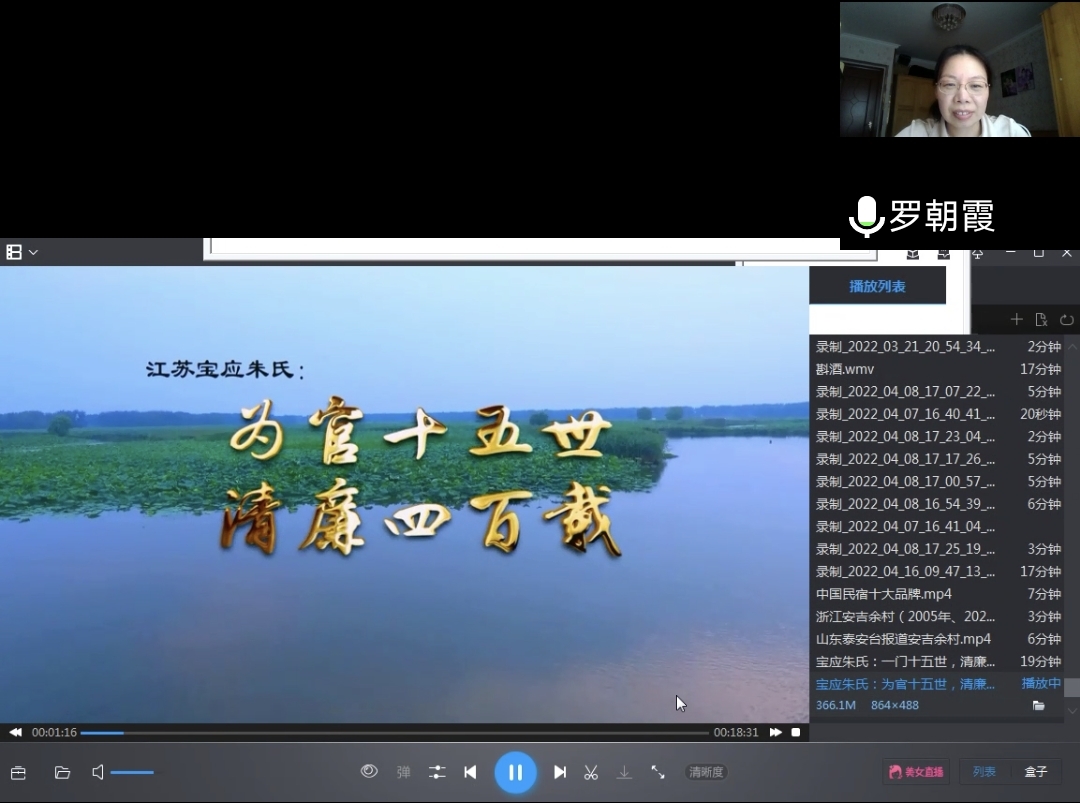The image size is (1080, 803).
Task: Play 中国民宿十大品牌.mp4 from playlist
Action: (884, 594)
